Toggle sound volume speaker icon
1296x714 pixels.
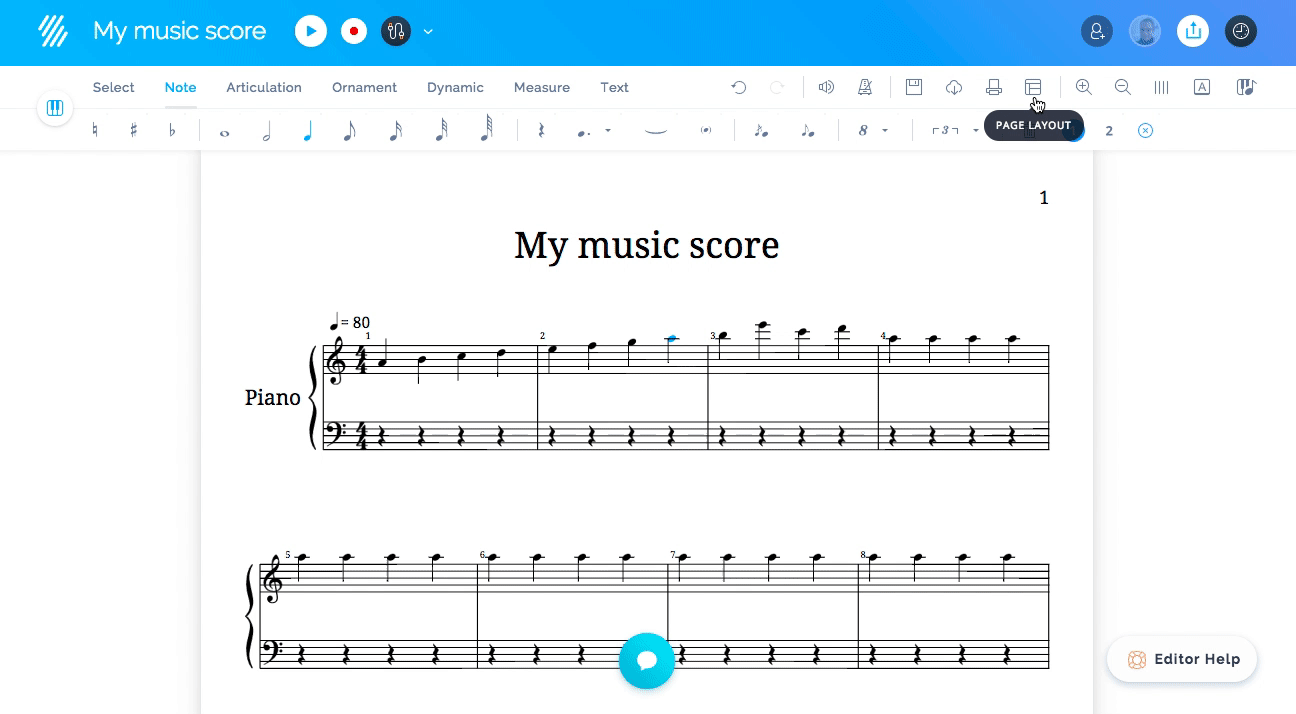click(826, 88)
